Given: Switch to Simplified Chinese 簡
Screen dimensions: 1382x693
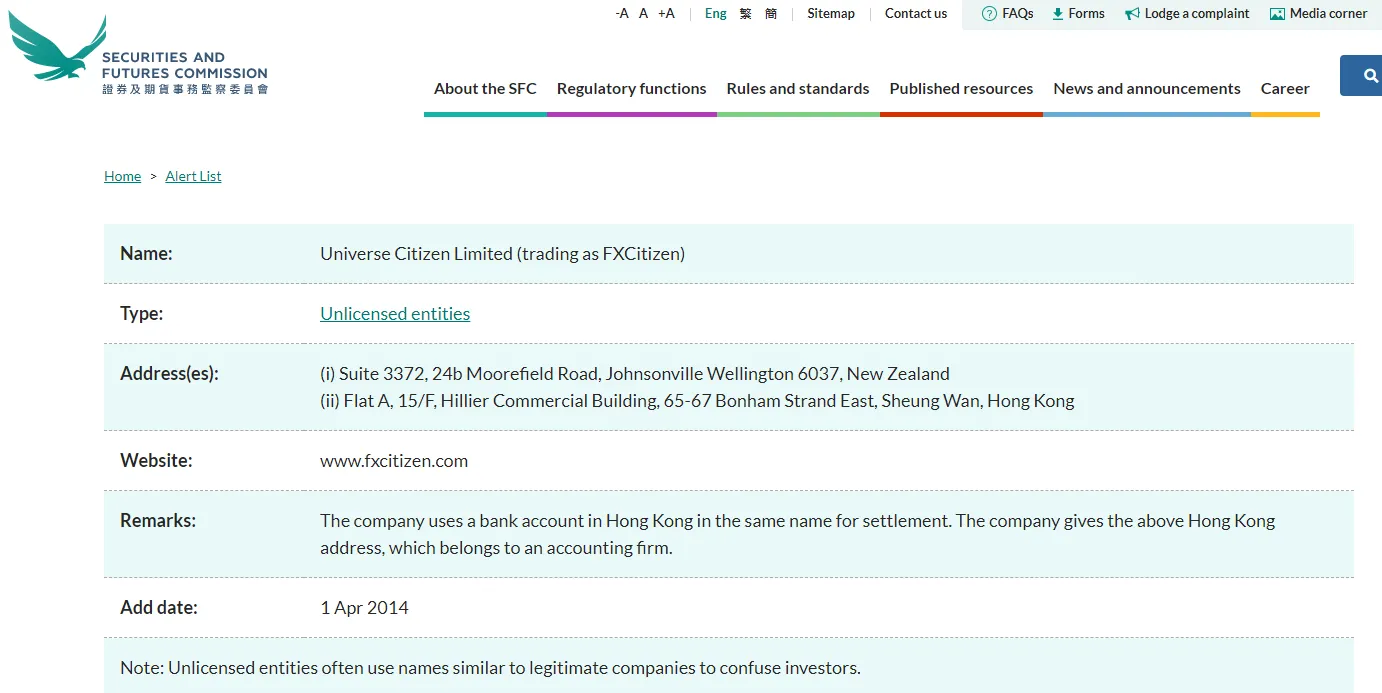Looking at the screenshot, I should pyautogui.click(x=771, y=13).
